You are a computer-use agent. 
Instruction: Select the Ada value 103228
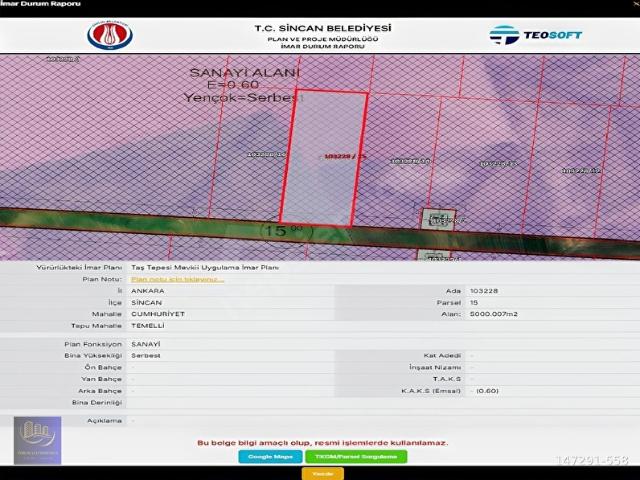point(484,291)
